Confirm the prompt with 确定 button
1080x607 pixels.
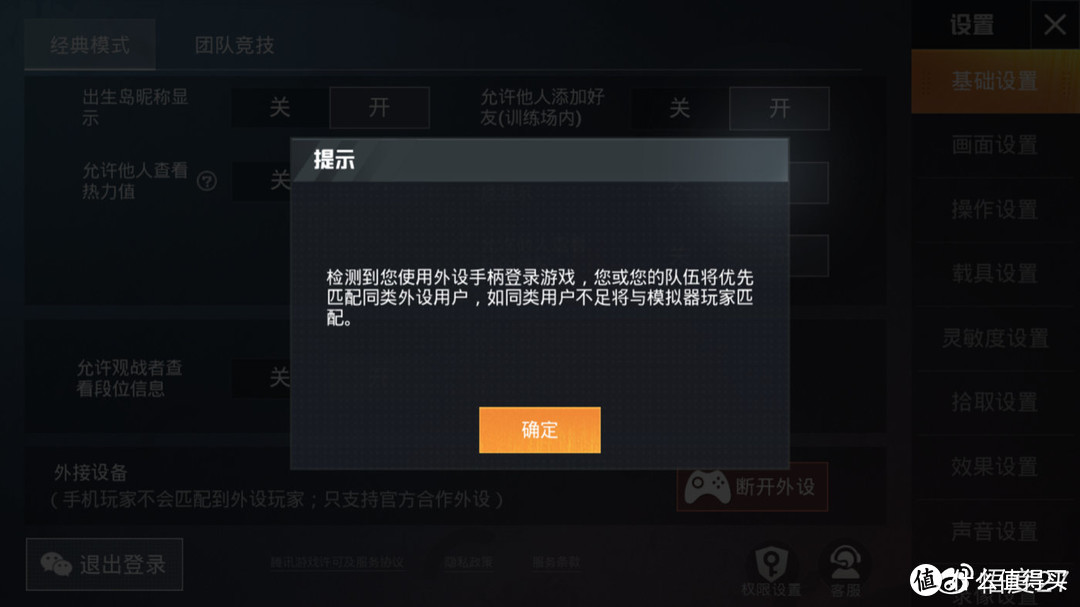[539, 430]
